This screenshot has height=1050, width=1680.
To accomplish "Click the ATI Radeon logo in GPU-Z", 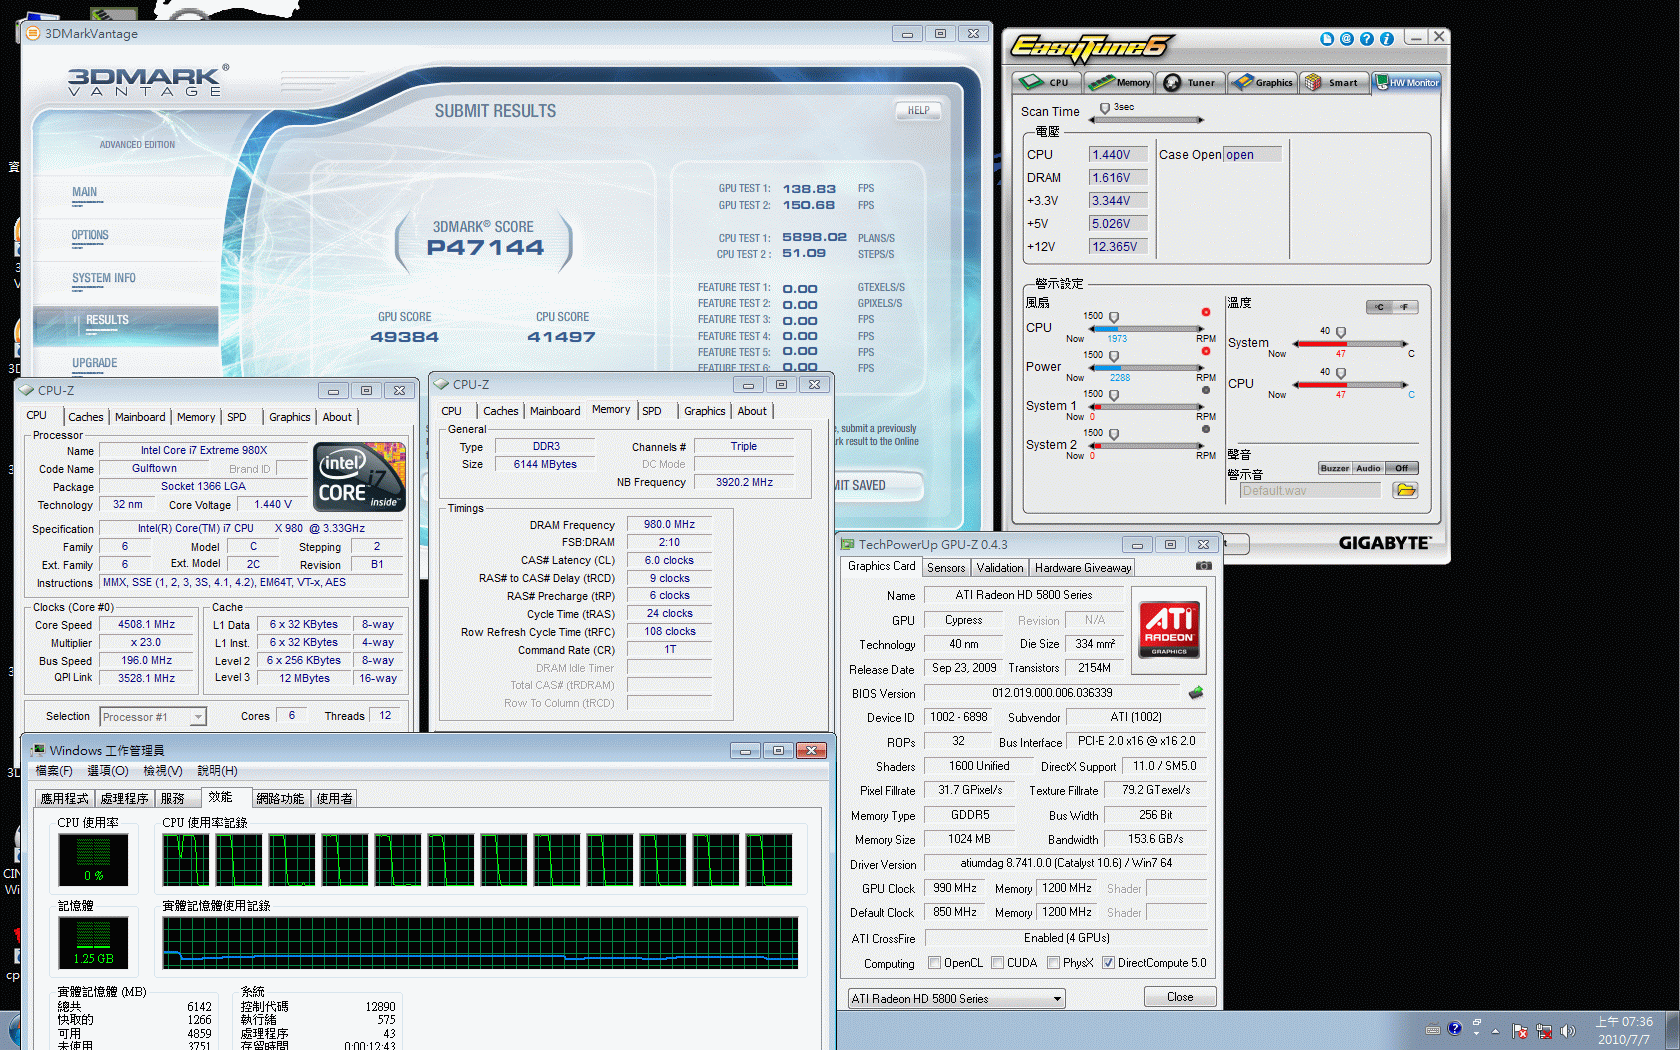I will point(1169,629).
